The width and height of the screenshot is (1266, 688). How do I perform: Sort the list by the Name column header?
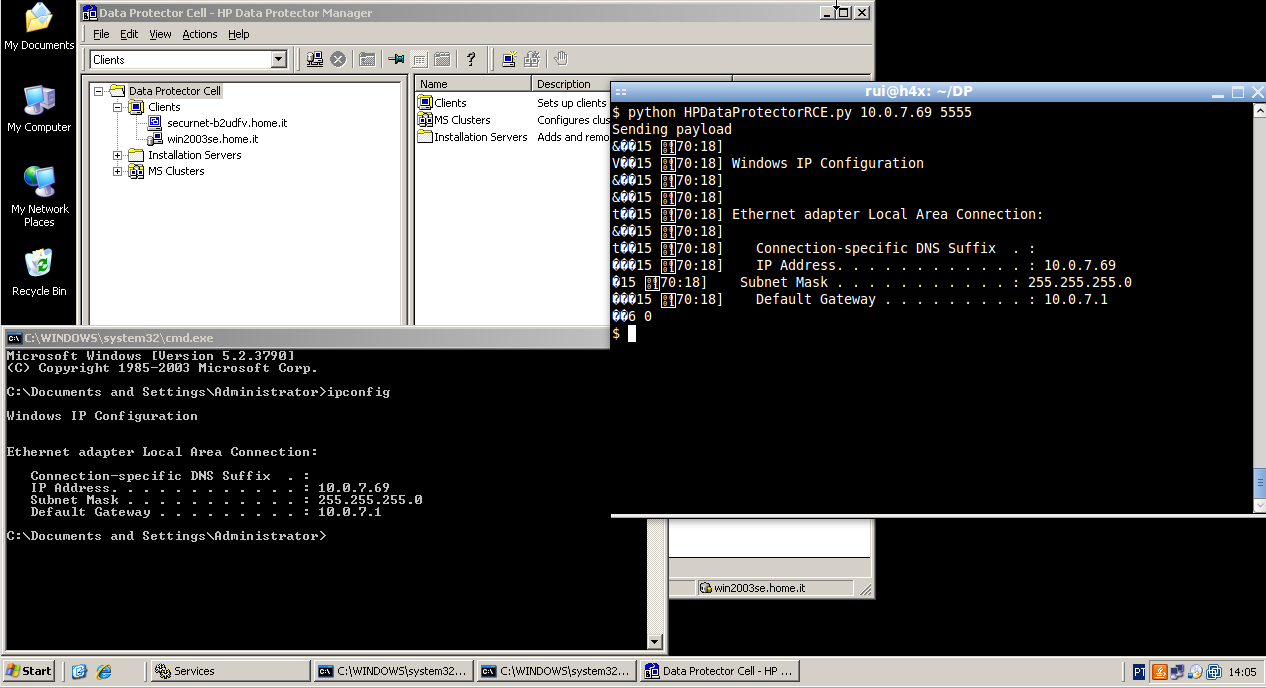pyautogui.click(x=474, y=84)
